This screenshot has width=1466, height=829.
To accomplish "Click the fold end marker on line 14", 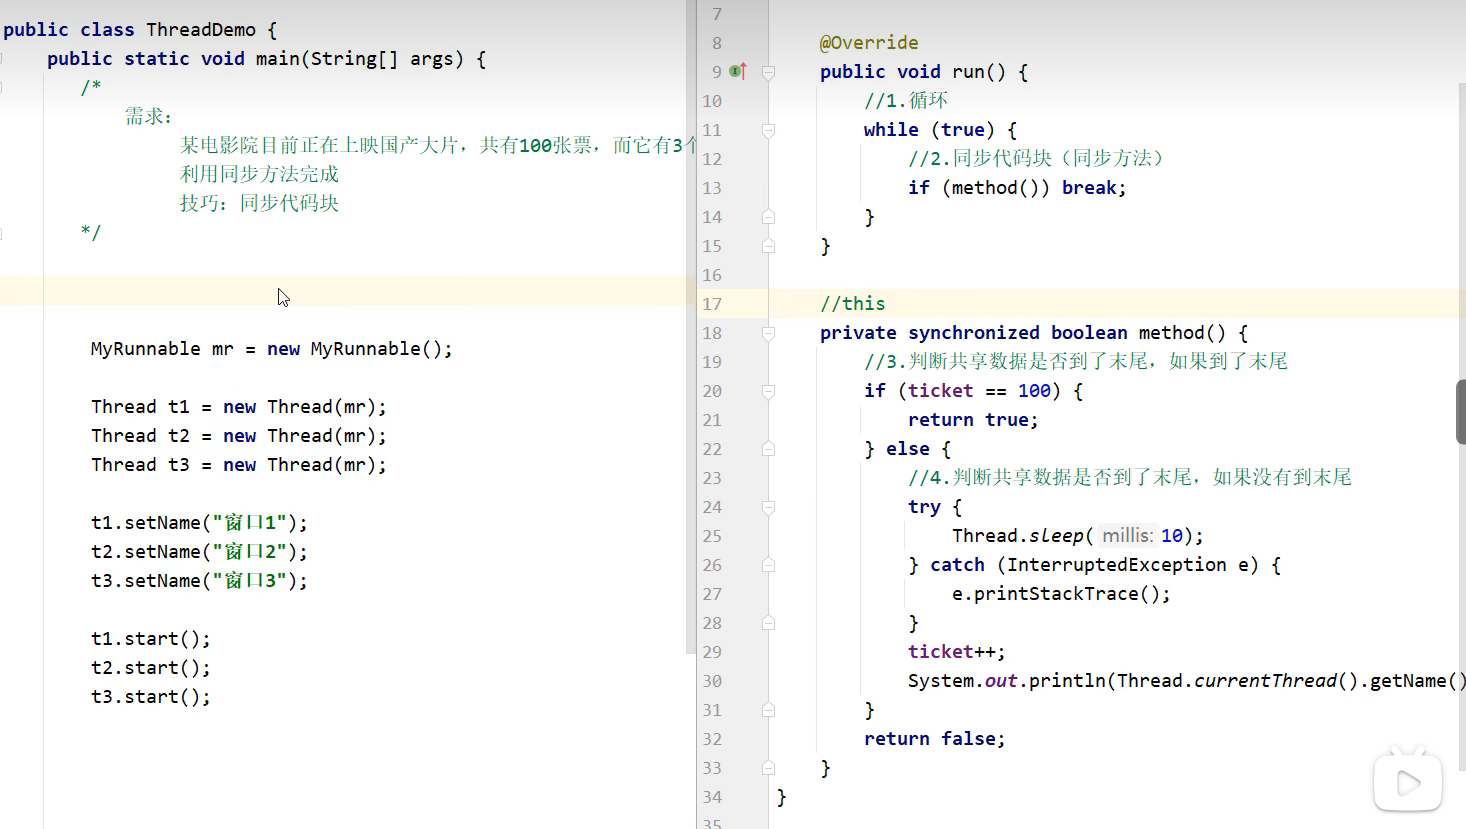I will tap(768, 217).
